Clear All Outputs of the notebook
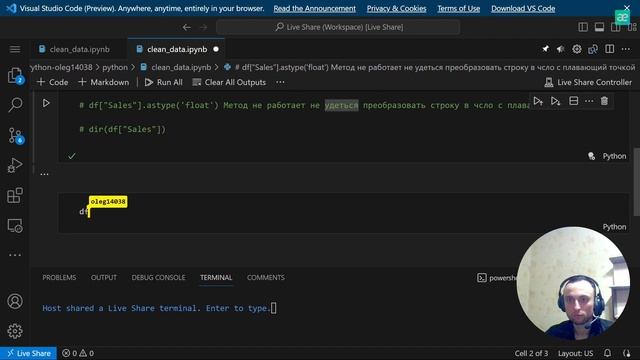640x360 pixels. click(229, 82)
